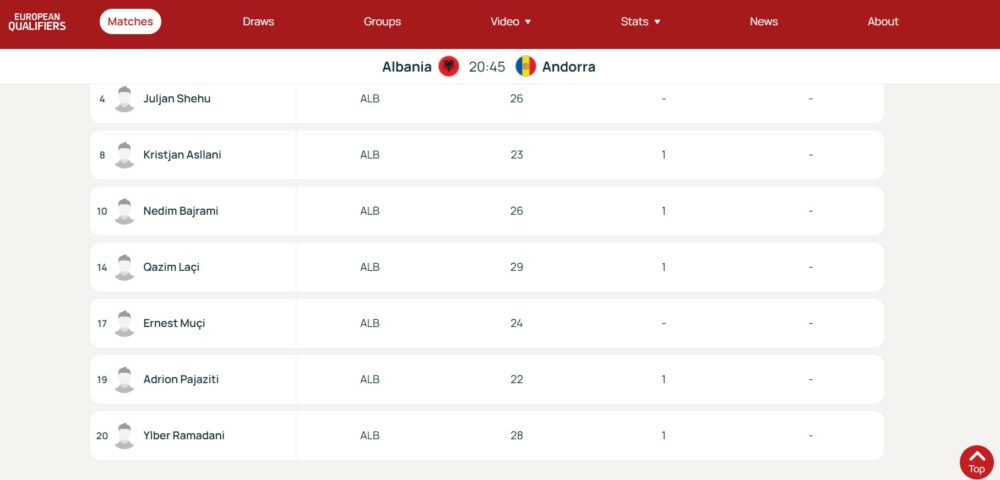Viewport: 1000px width, 480px height.
Task: Click Nedim Bajrami's player avatar
Action: point(124,211)
